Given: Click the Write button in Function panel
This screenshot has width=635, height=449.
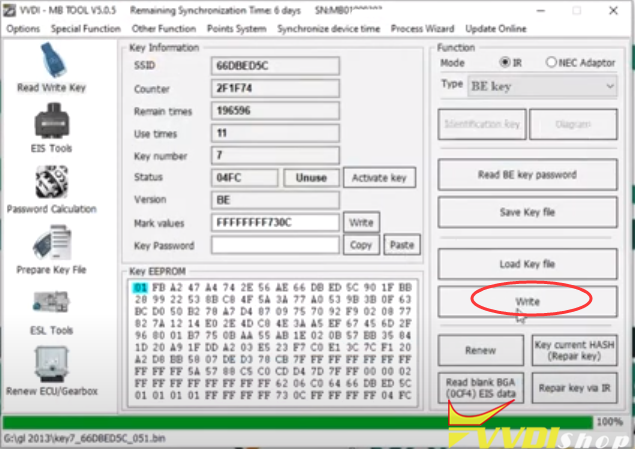Looking at the screenshot, I should (527, 302).
